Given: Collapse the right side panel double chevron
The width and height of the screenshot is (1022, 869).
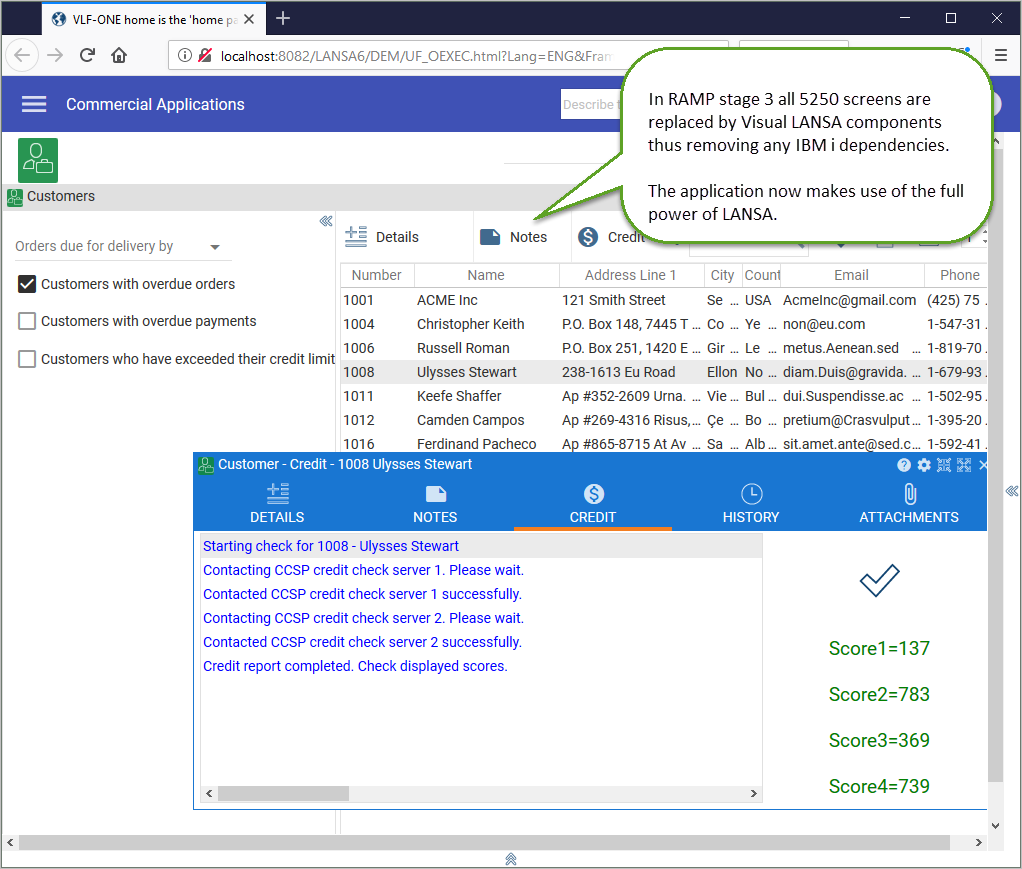Looking at the screenshot, I should [x=1012, y=491].
